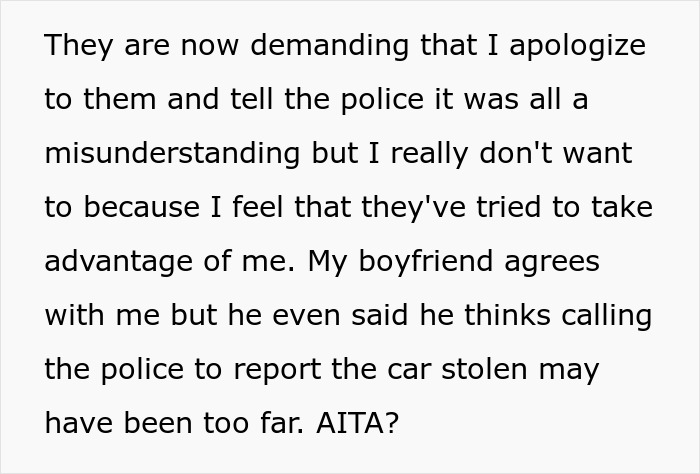Click the word "boyfriend"
This screenshot has width=700, height=474.
point(425,262)
